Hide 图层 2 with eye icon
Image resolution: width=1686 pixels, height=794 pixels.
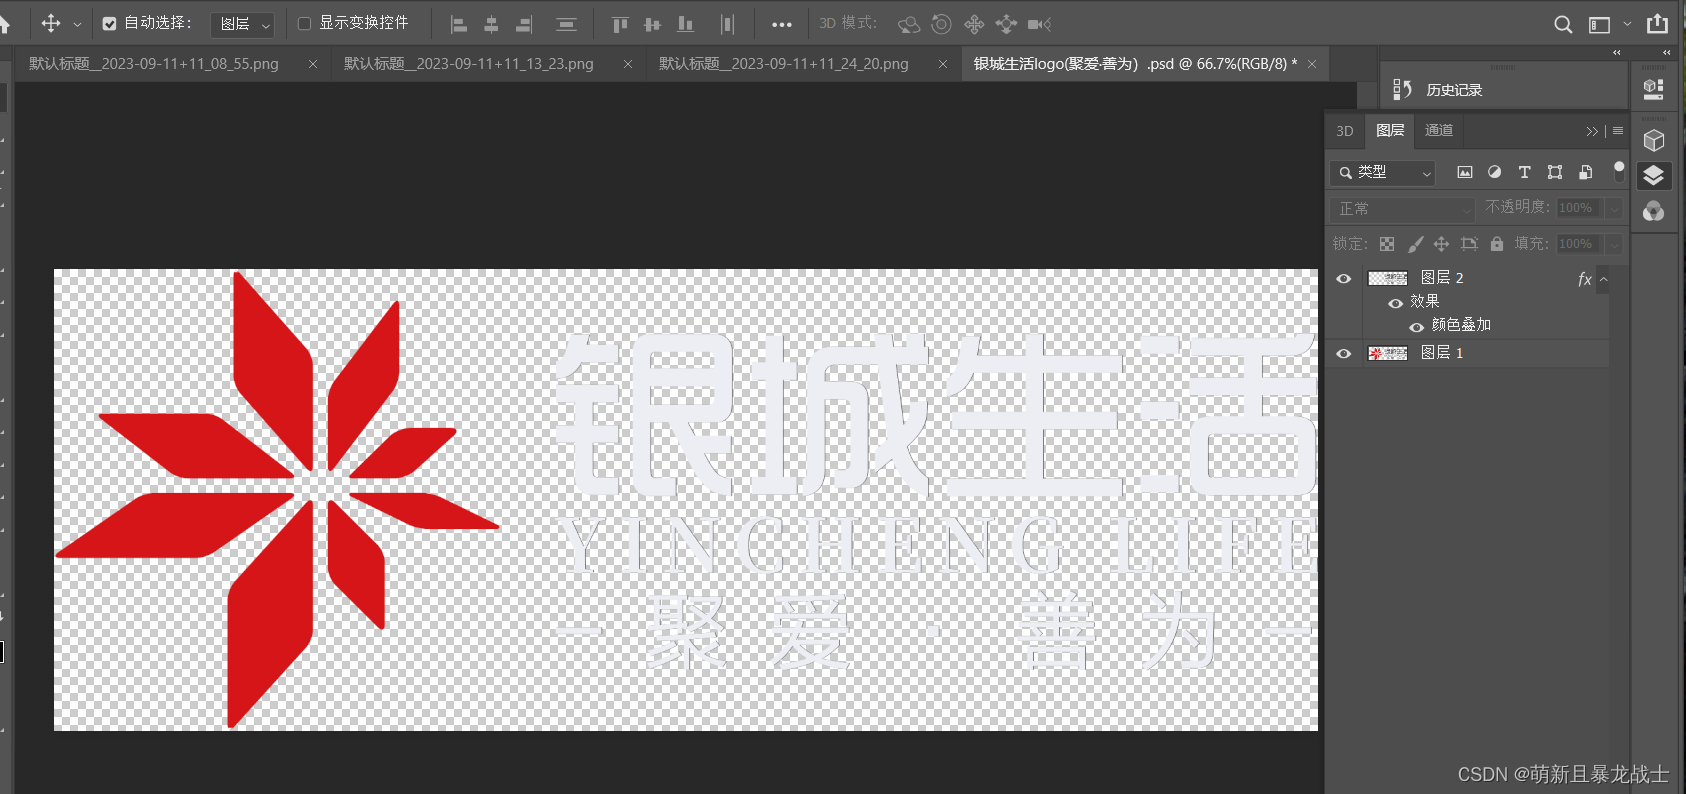1344,279
